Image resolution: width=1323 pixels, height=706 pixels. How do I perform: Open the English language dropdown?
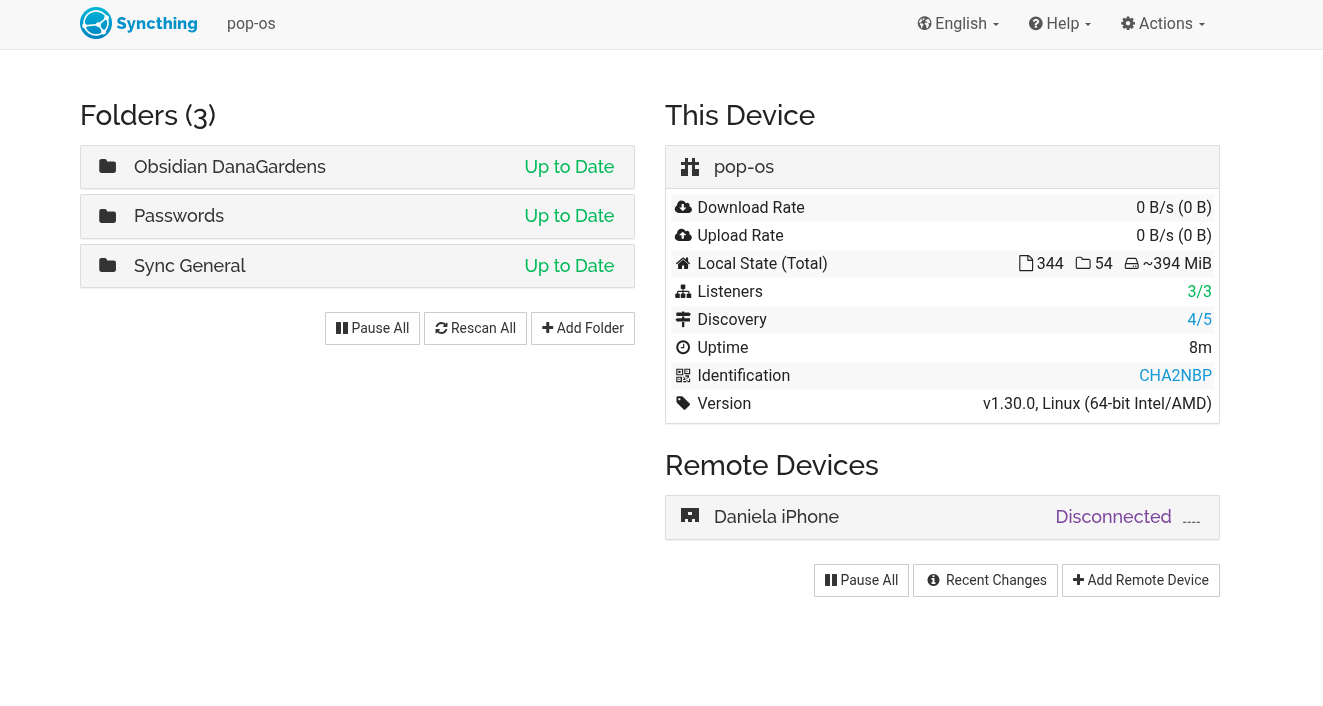(x=958, y=24)
